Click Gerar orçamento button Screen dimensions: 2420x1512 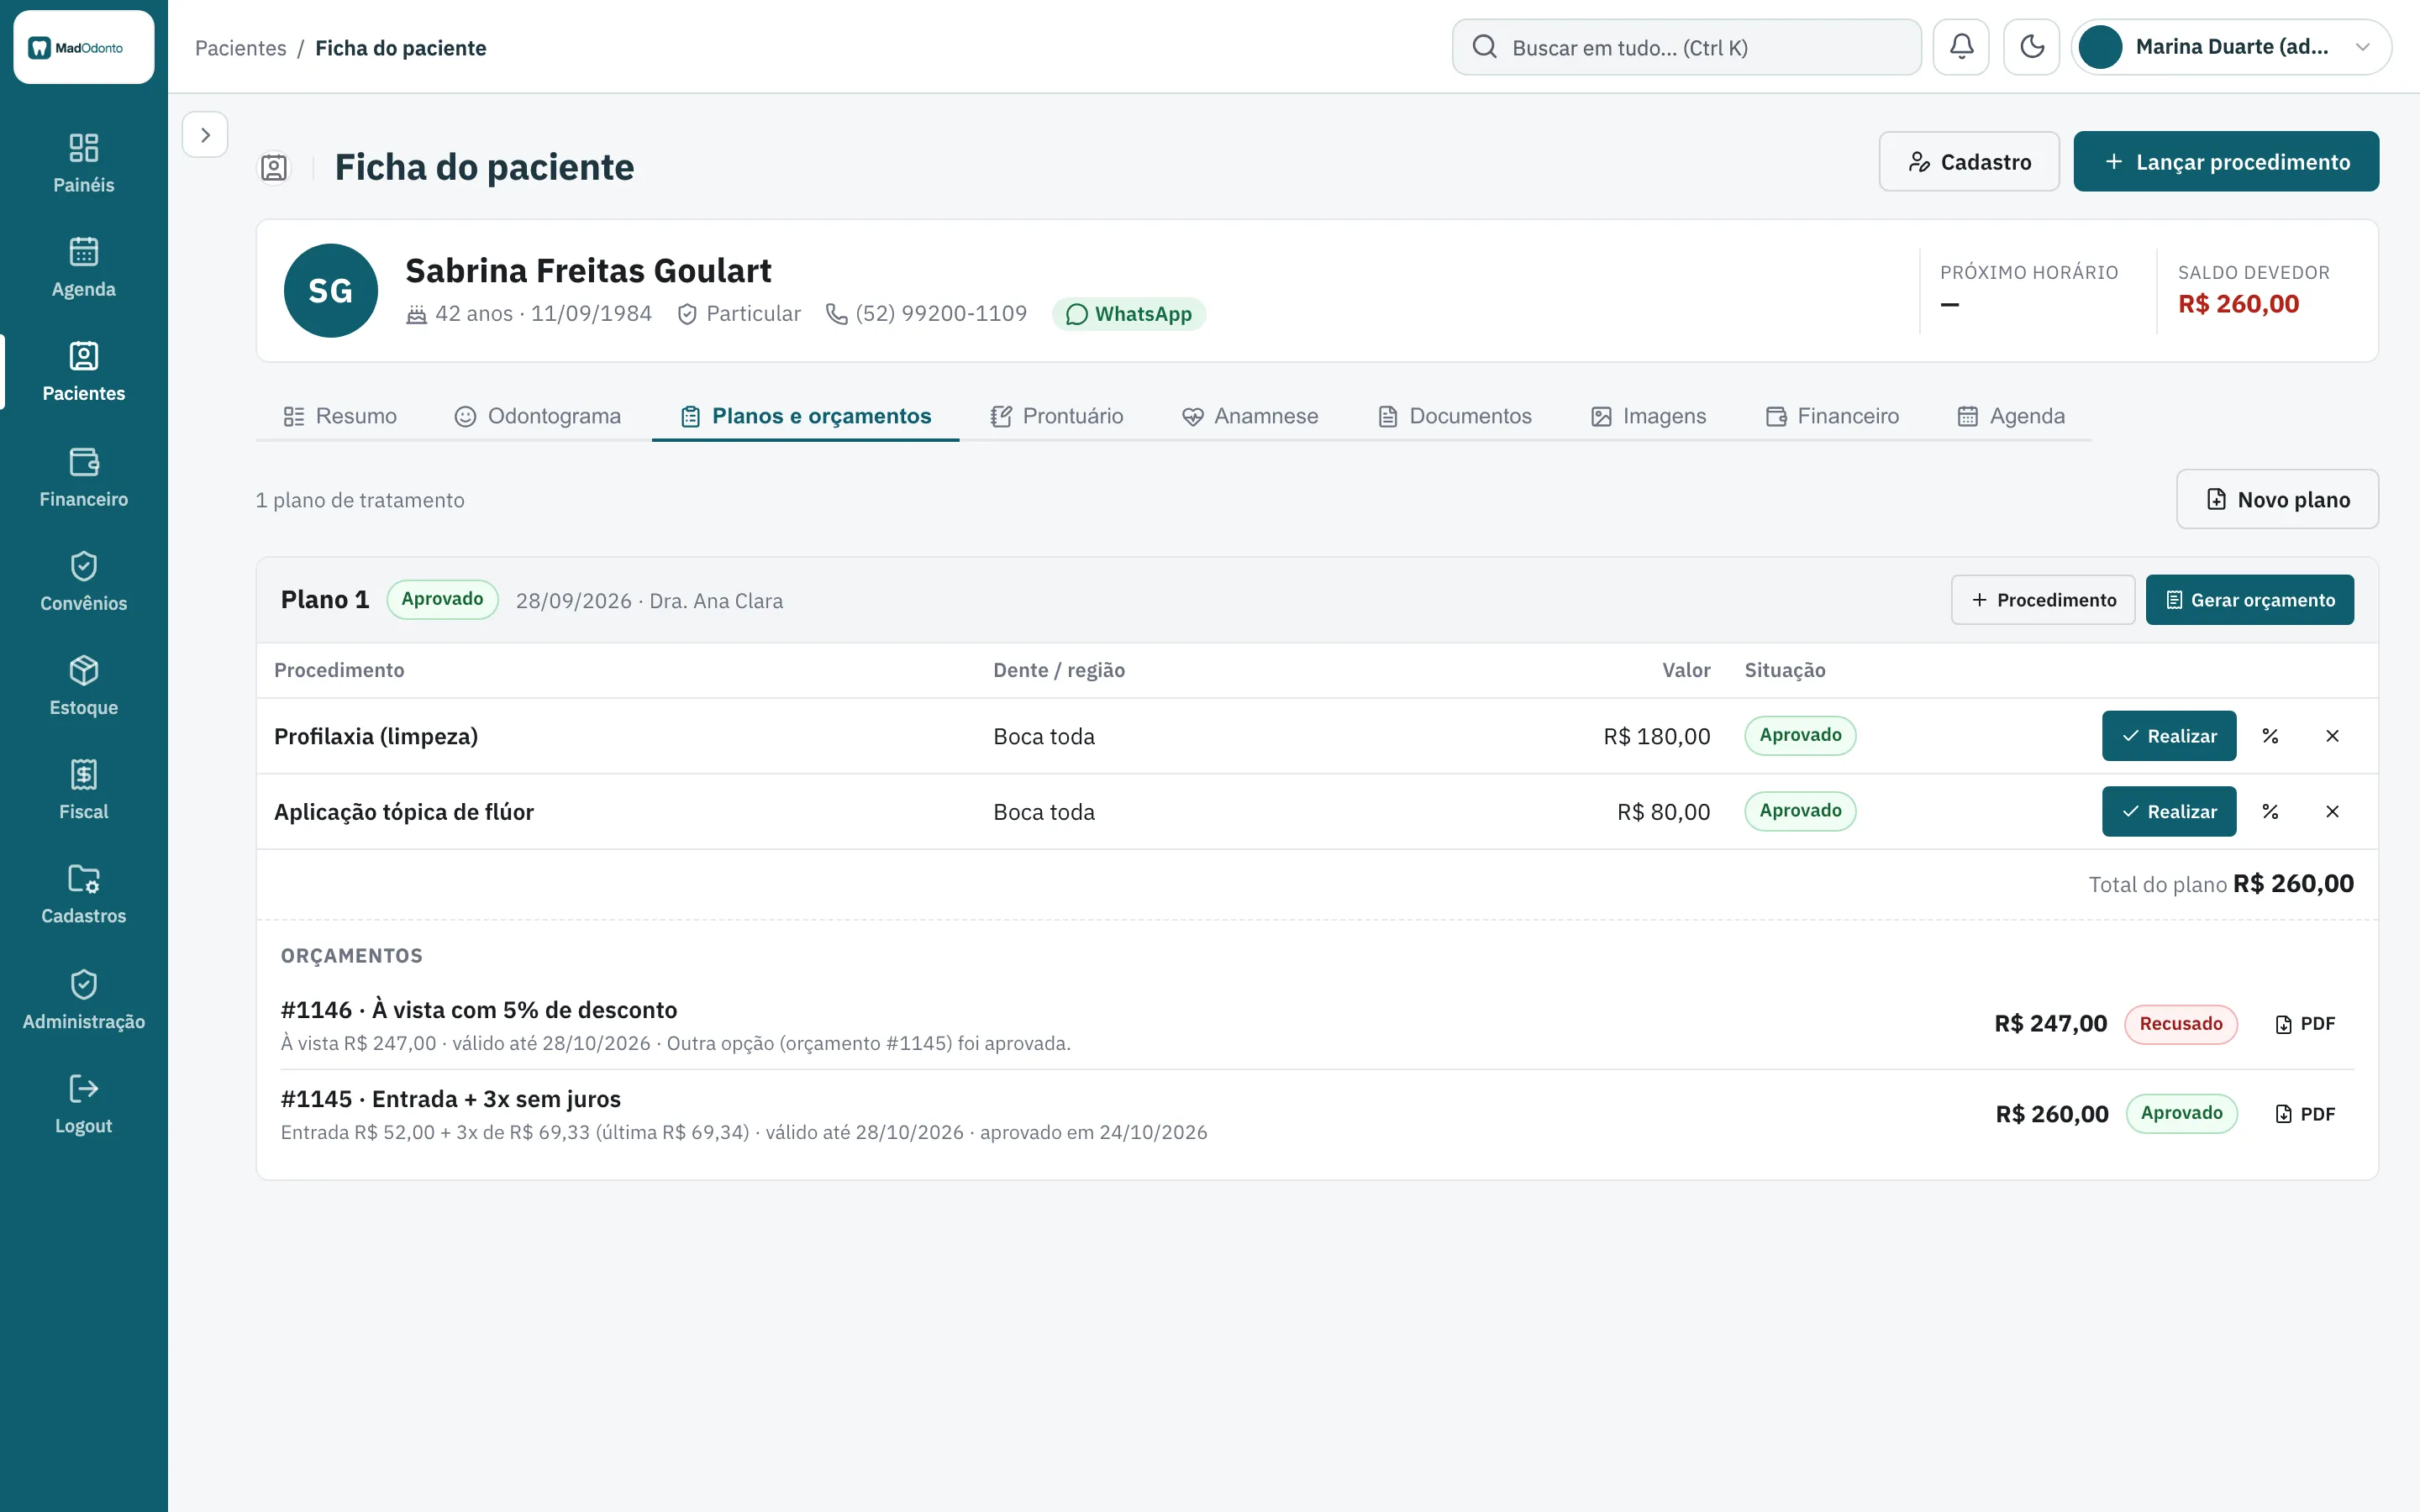click(x=2250, y=600)
